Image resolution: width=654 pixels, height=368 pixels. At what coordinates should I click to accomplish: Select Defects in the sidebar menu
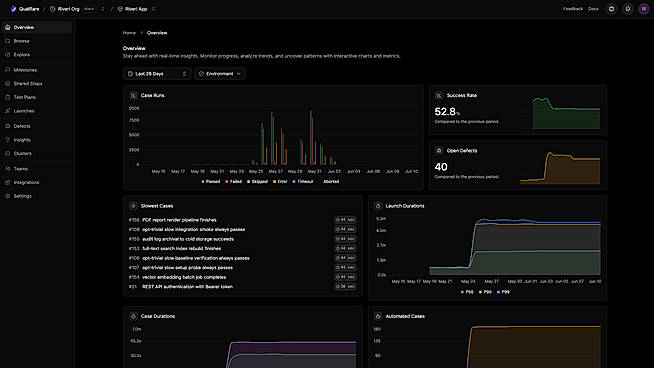coord(37,126)
